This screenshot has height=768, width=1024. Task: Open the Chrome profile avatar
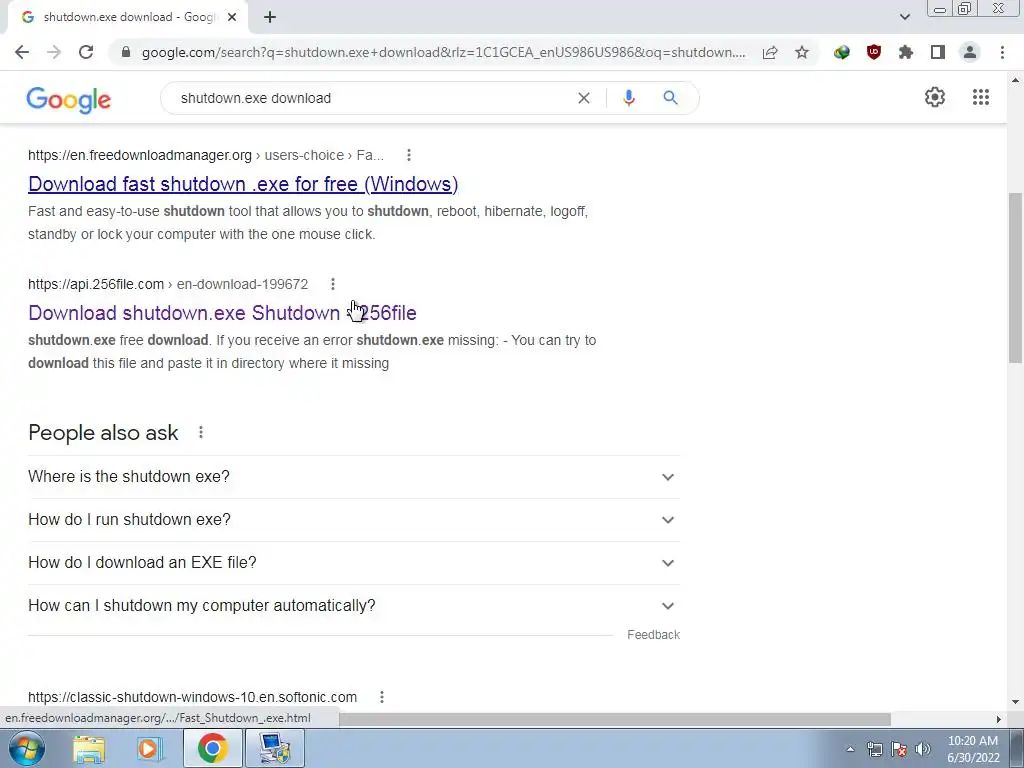click(970, 52)
